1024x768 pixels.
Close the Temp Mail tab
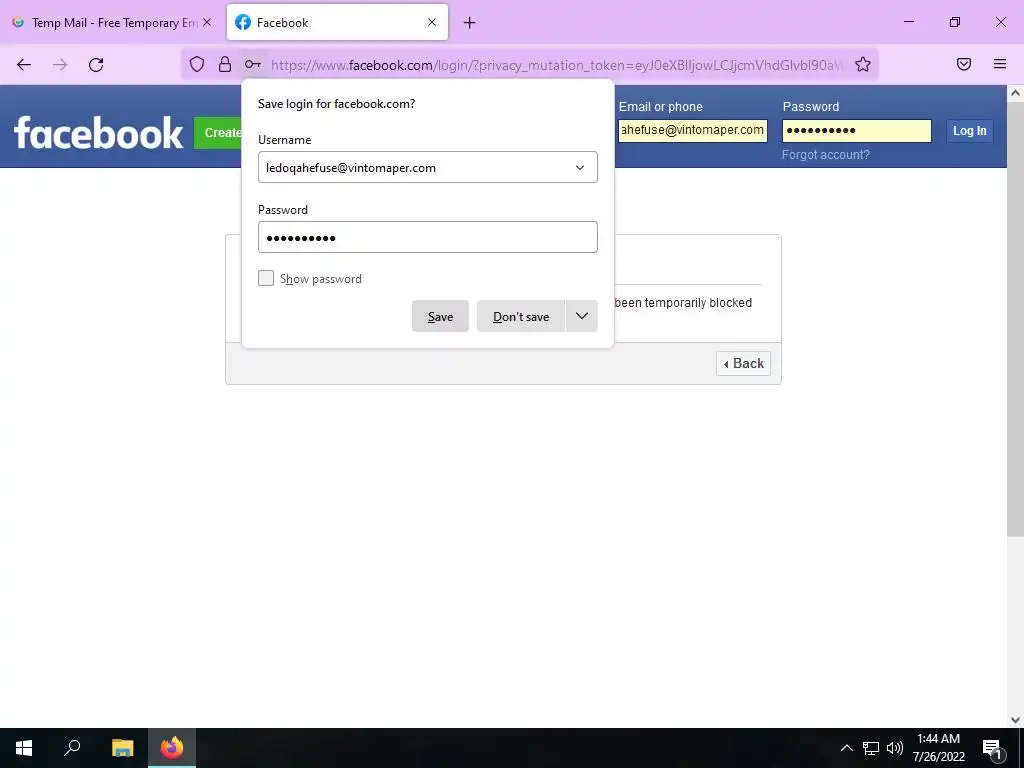coord(207,22)
